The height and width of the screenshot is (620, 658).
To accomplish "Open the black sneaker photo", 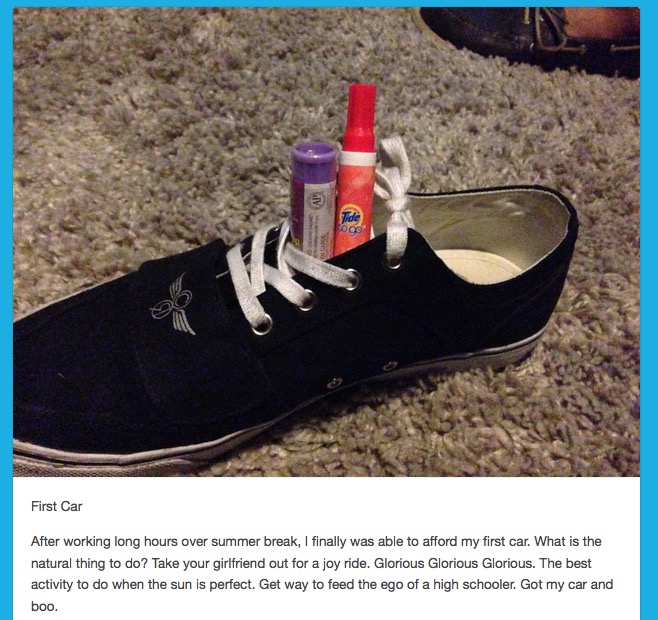I will [326, 242].
